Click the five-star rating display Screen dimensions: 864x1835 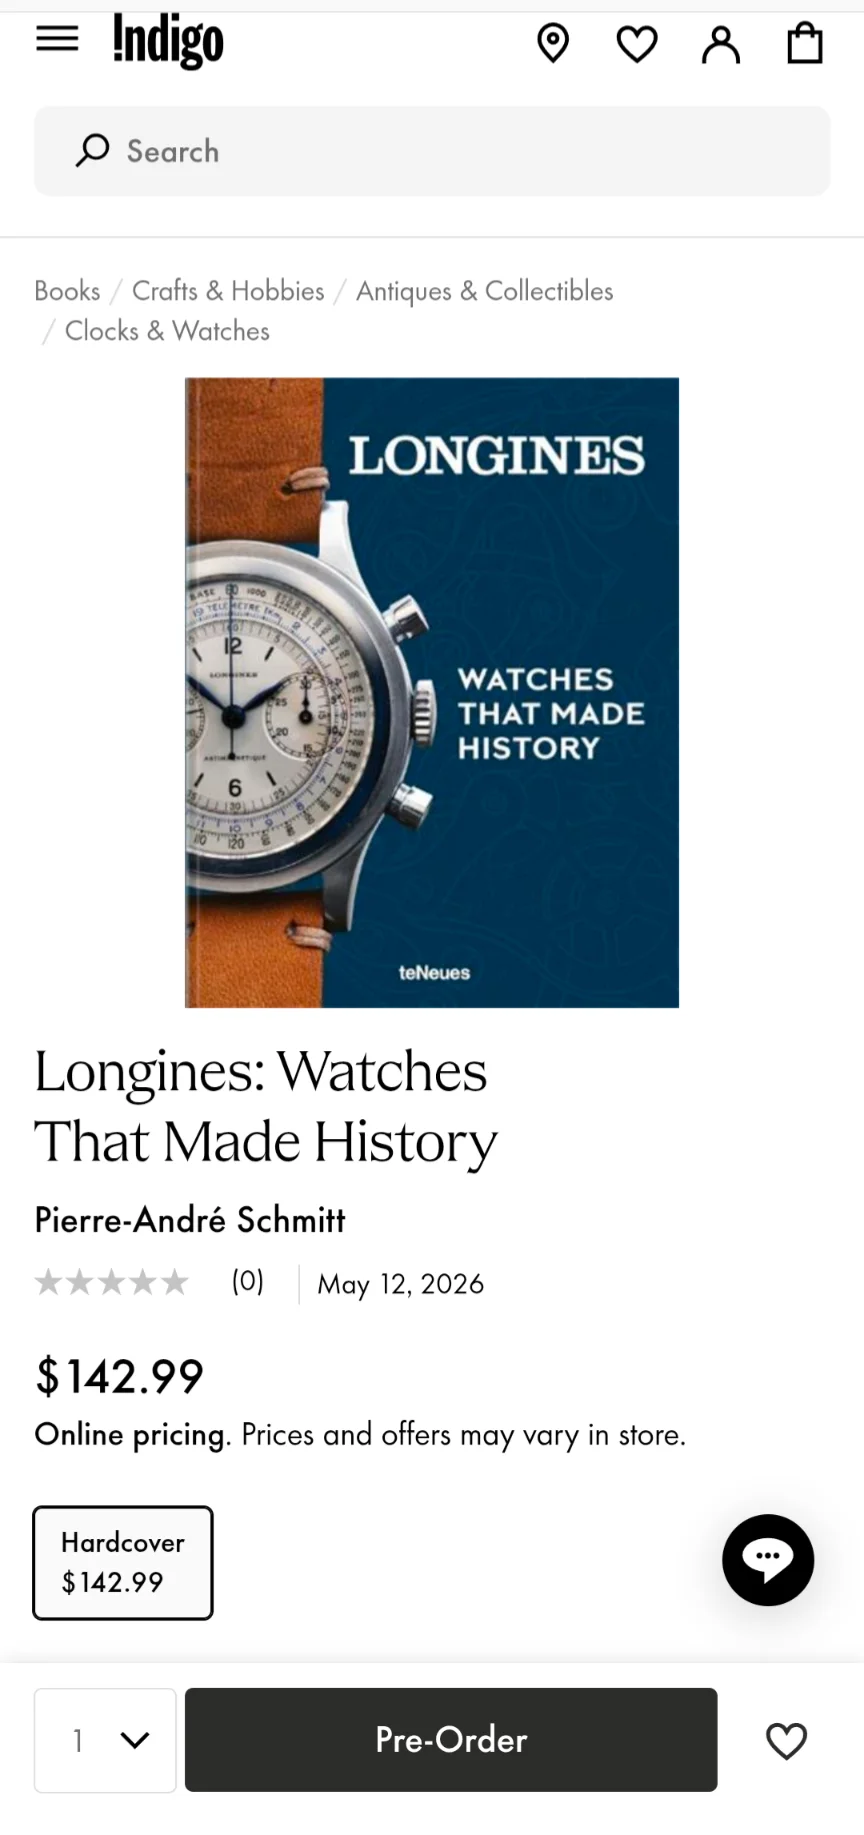(x=111, y=1282)
